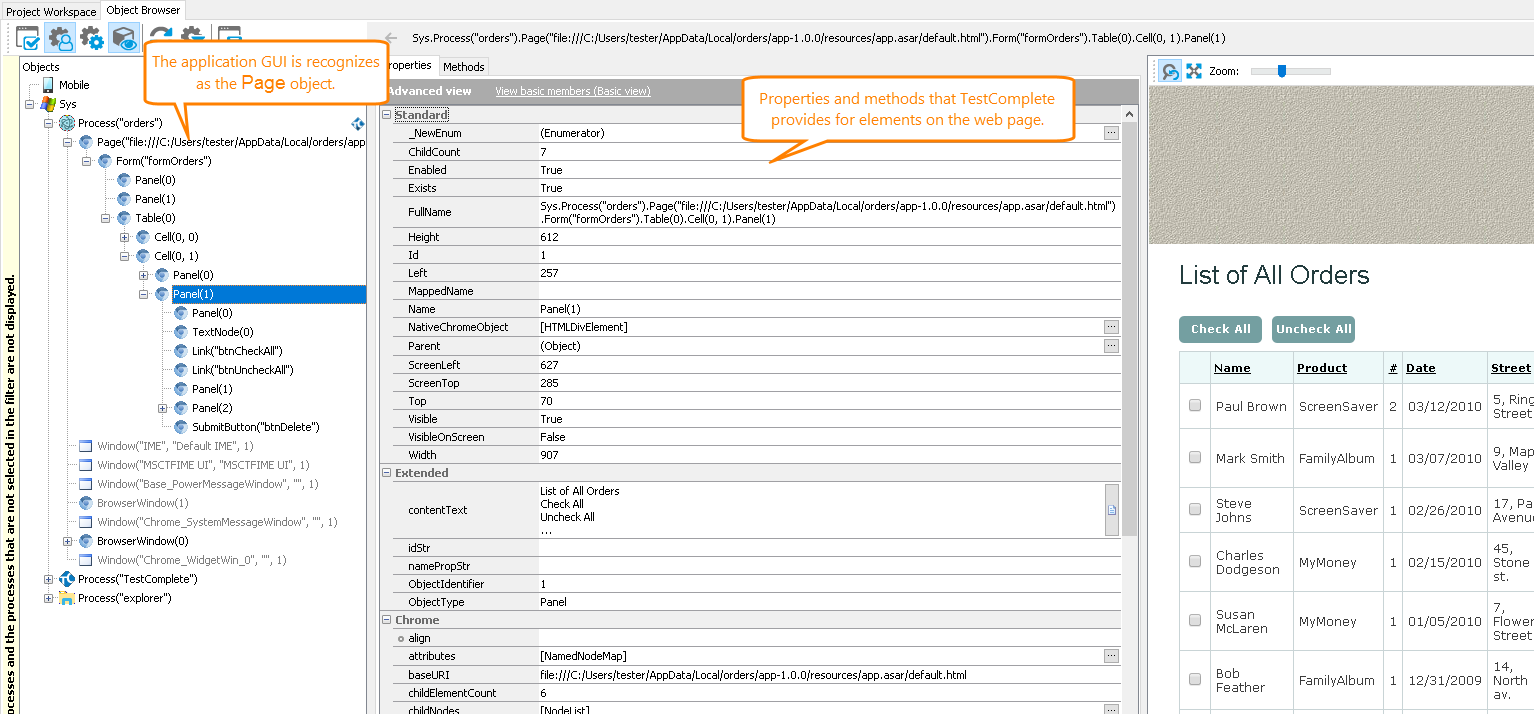Click the fit-to-window arrows icon near Zoom
The height and width of the screenshot is (714, 1534).
(x=1194, y=71)
